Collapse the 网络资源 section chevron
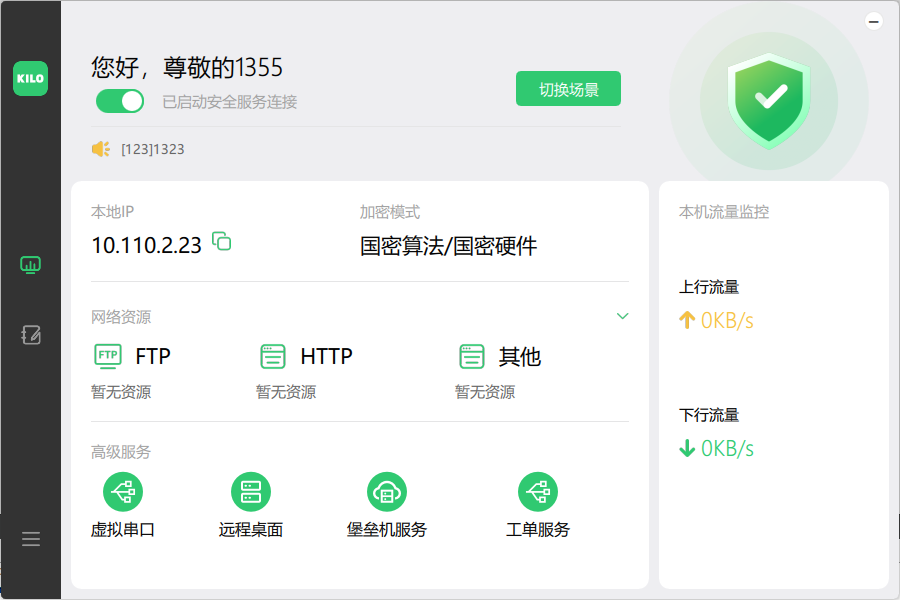This screenshot has width=900, height=600. [x=623, y=315]
